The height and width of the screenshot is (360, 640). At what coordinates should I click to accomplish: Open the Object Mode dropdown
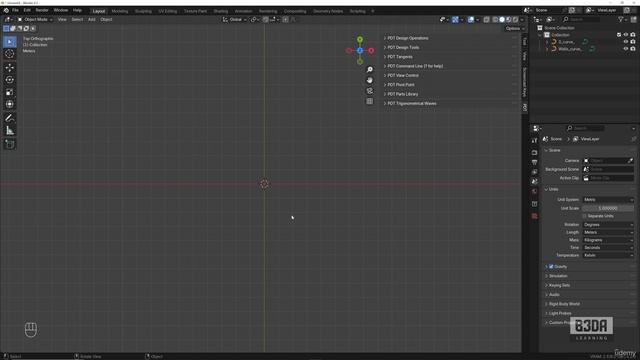(35, 20)
